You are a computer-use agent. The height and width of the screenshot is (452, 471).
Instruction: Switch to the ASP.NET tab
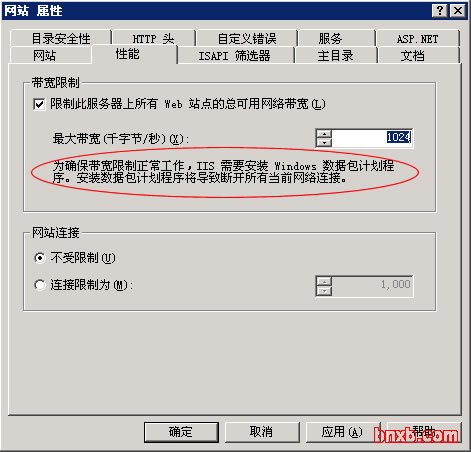418,38
